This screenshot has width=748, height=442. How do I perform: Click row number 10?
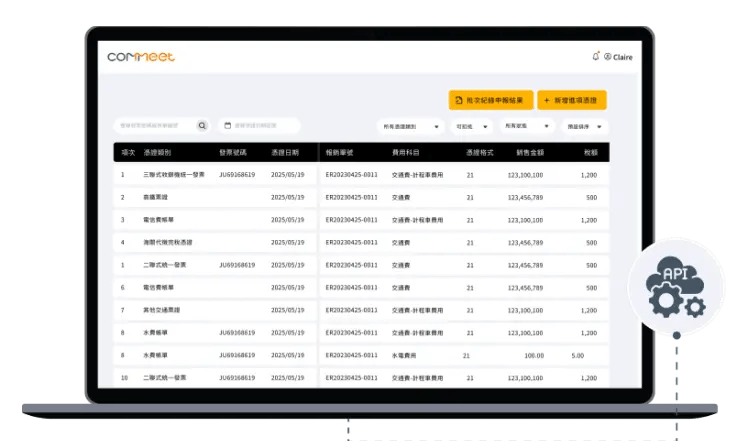[124, 378]
